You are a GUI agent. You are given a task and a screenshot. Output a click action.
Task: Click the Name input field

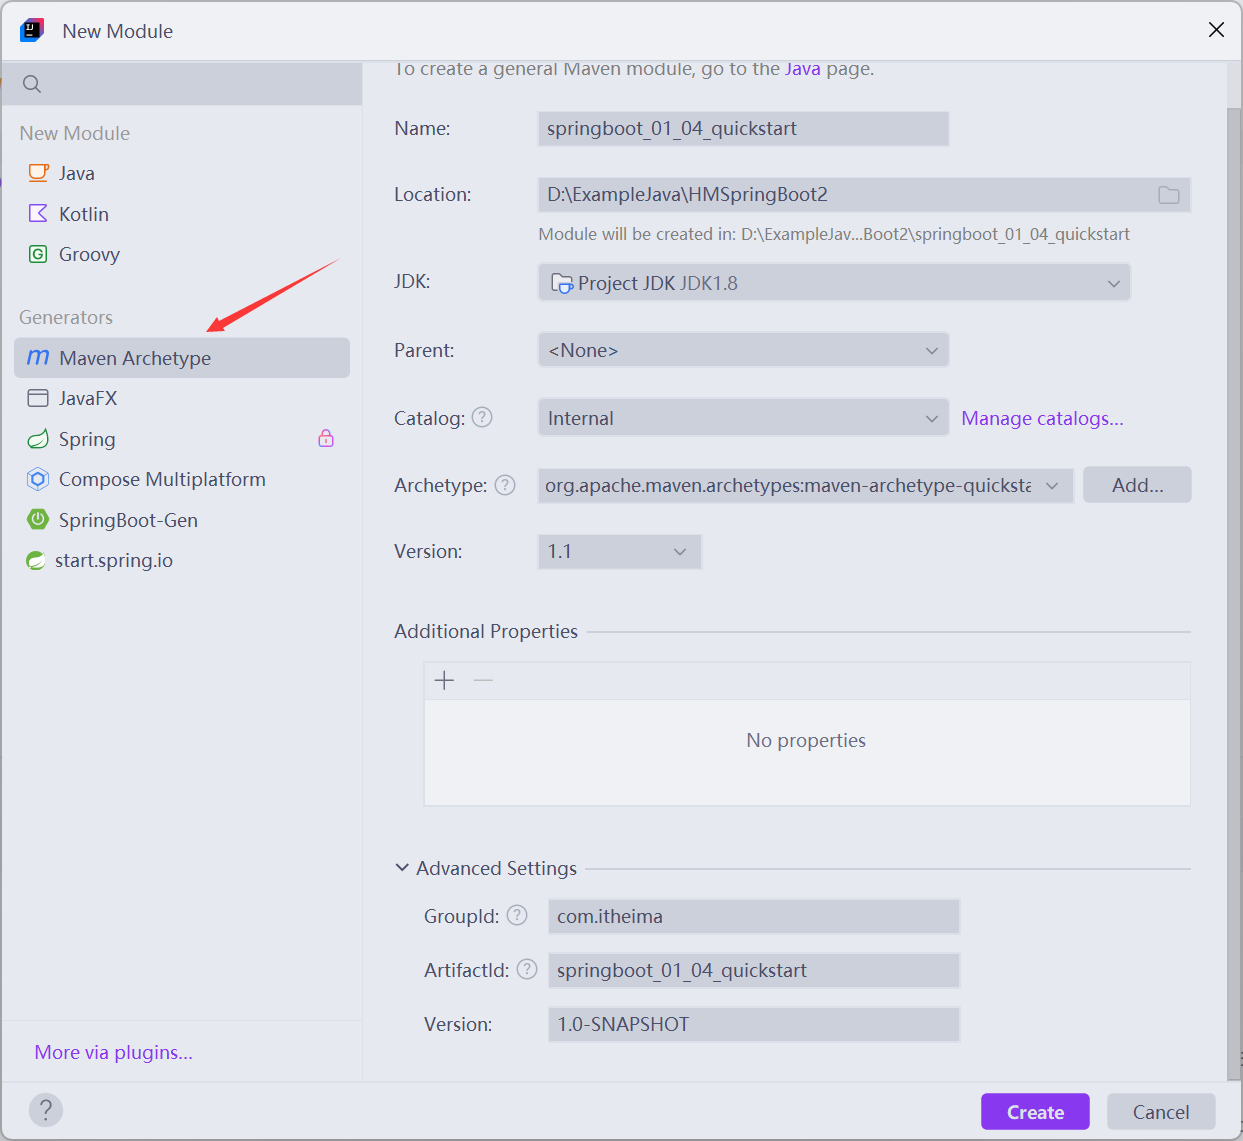tap(743, 128)
